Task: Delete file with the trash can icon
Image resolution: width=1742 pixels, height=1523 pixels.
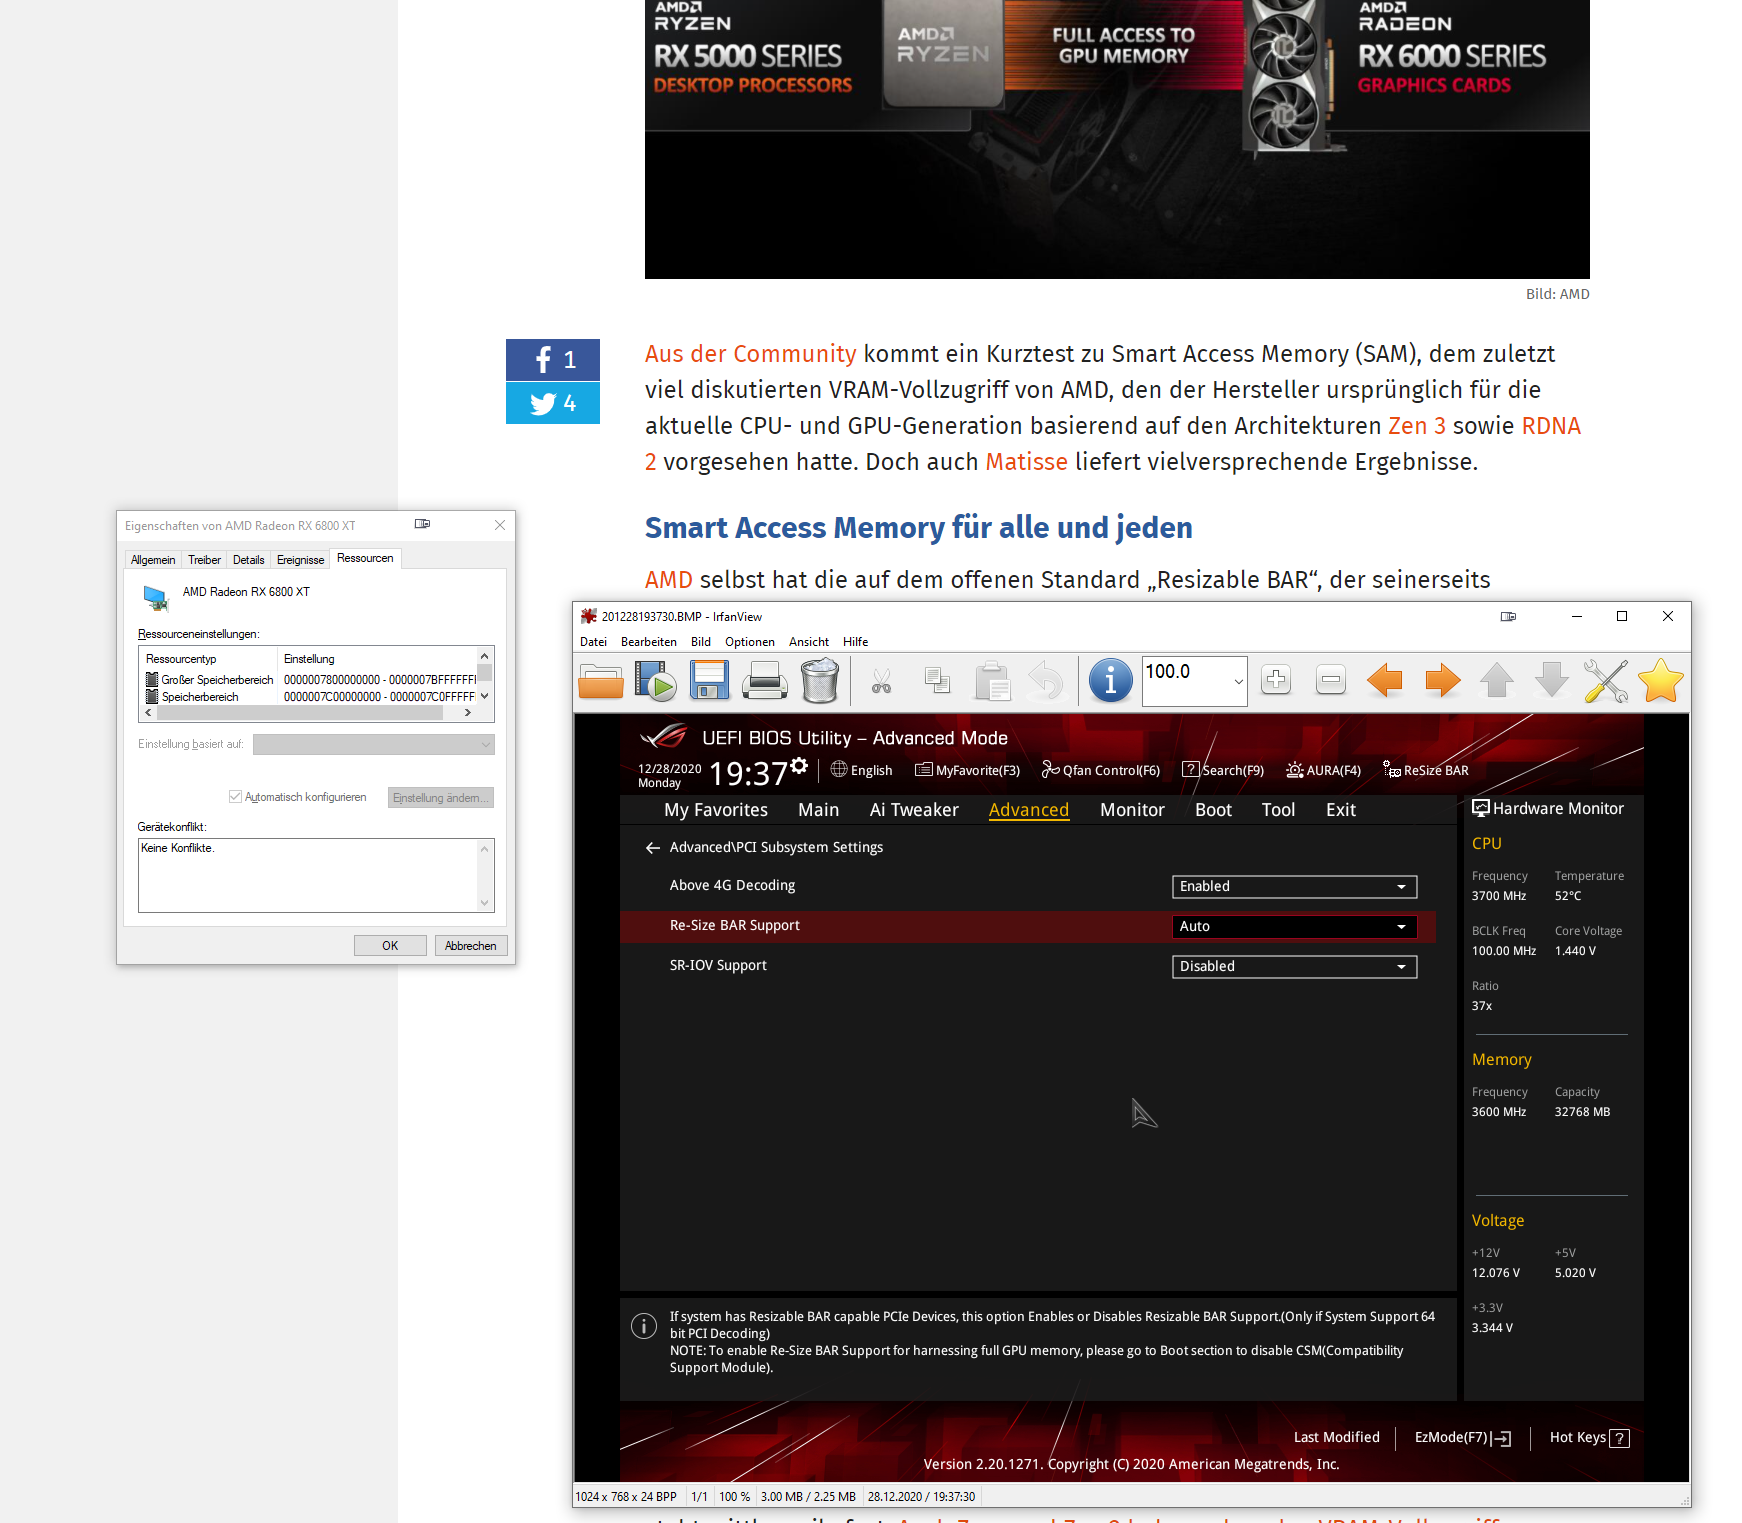Action: 820,681
